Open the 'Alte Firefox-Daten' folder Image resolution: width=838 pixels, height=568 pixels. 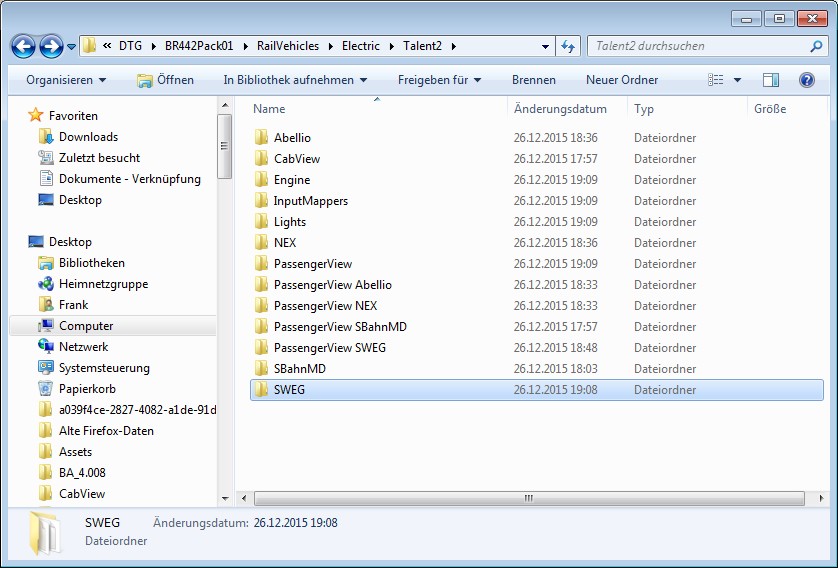(106, 431)
